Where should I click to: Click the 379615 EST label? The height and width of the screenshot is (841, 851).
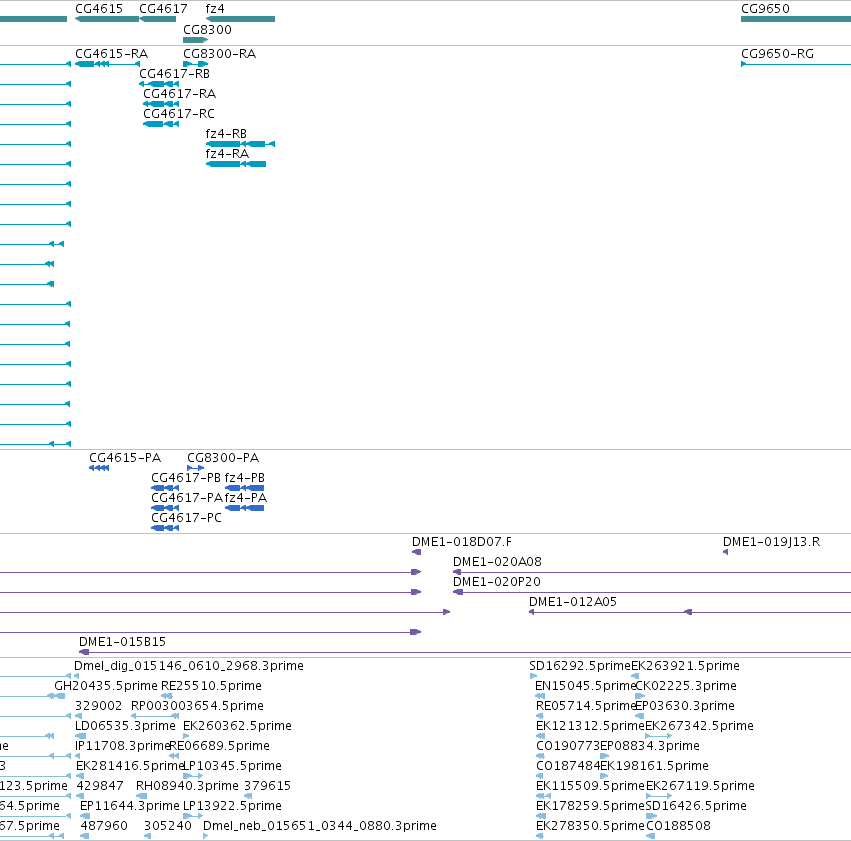point(267,786)
